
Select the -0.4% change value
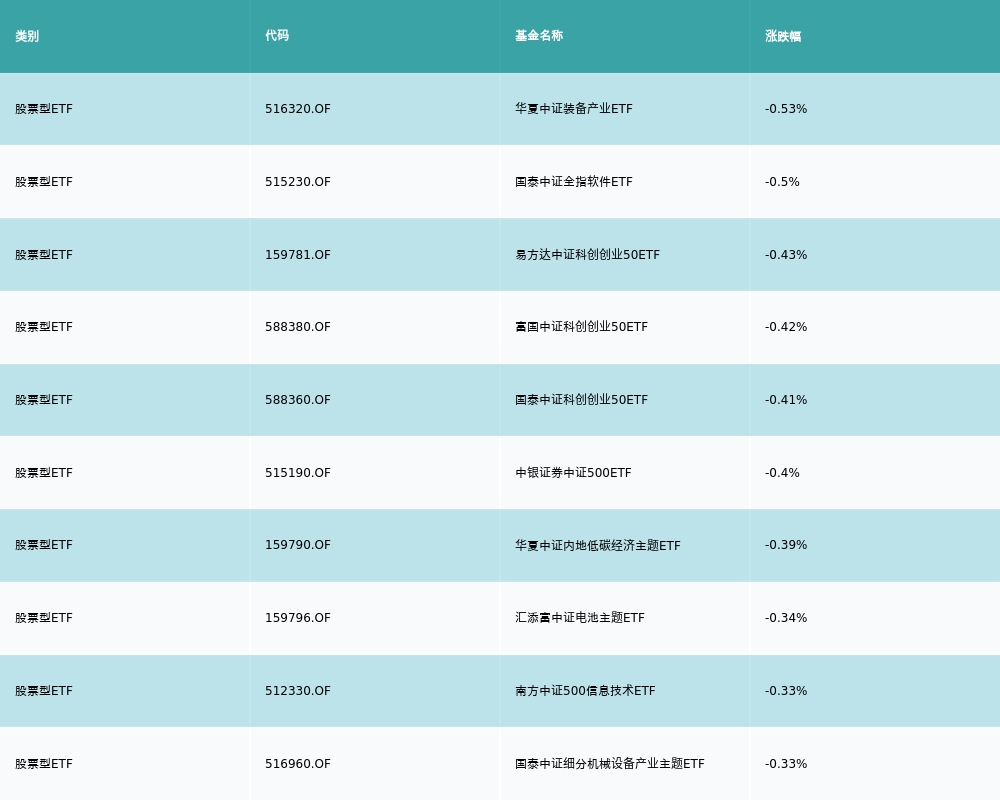click(x=783, y=473)
